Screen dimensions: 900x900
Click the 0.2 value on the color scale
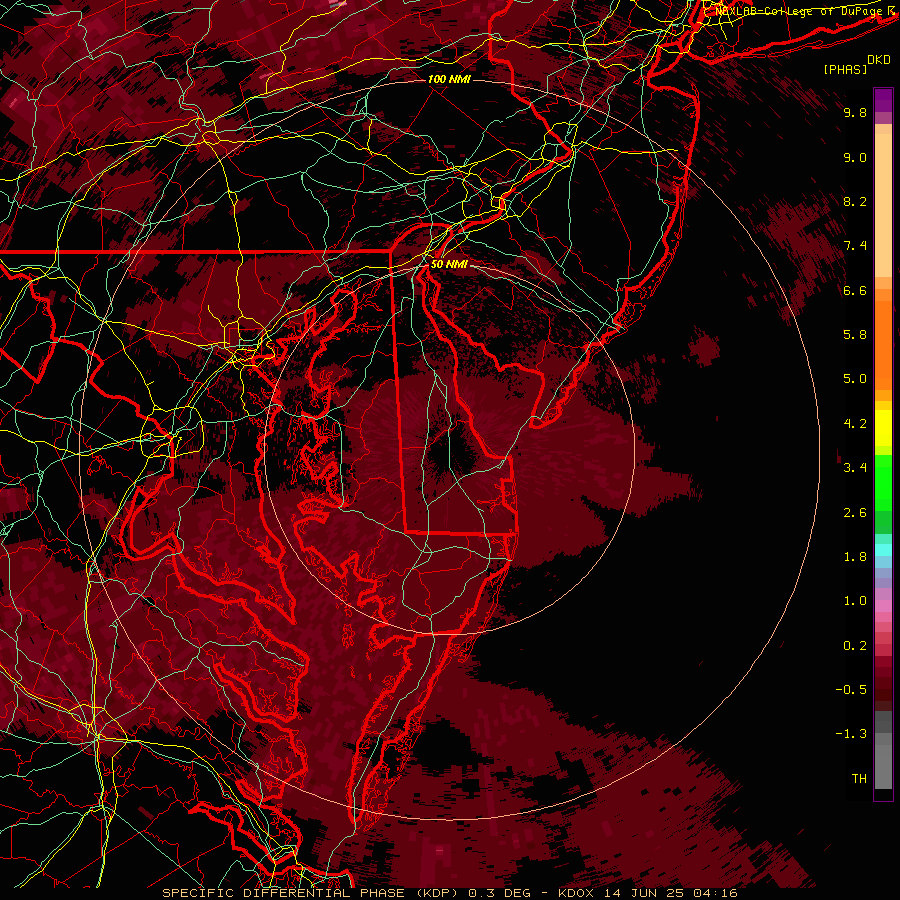855,646
